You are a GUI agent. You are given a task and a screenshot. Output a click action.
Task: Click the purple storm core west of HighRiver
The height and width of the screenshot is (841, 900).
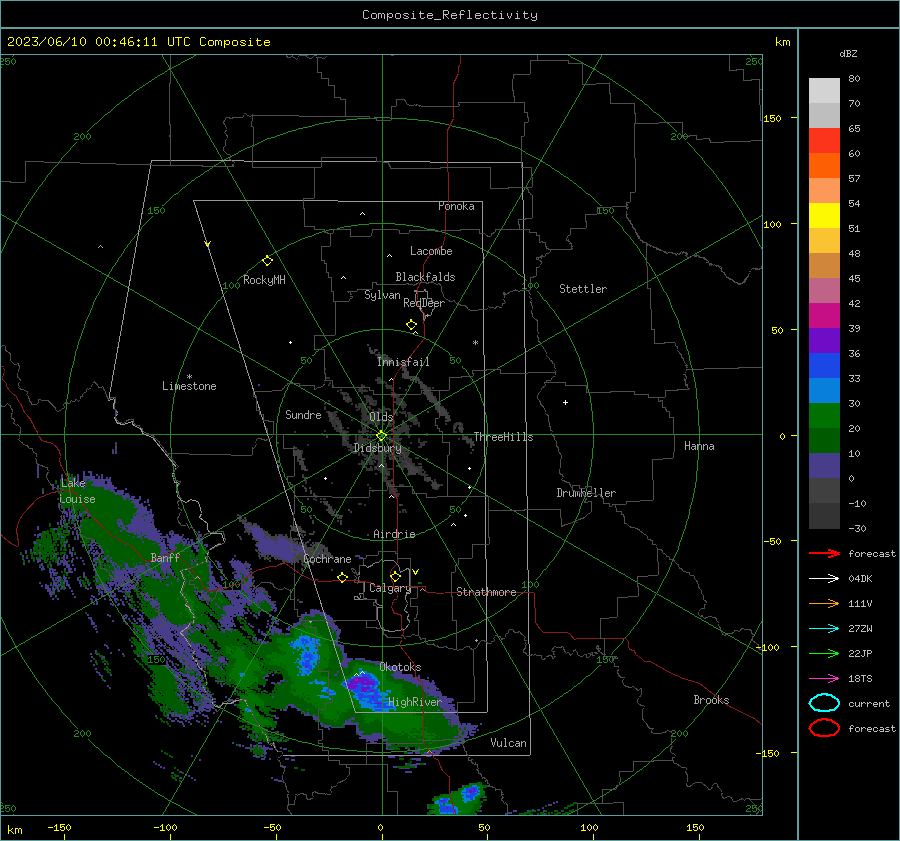pyautogui.click(x=362, y=683)
